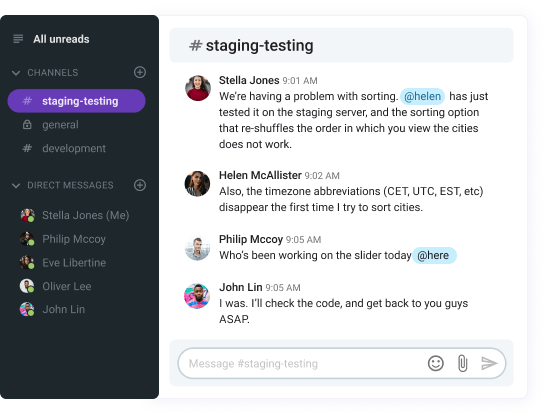Collapse the Direct Messages section chevron
This screenshot has width=546, height=417.
pyautogui.click(x=16, y=185)
